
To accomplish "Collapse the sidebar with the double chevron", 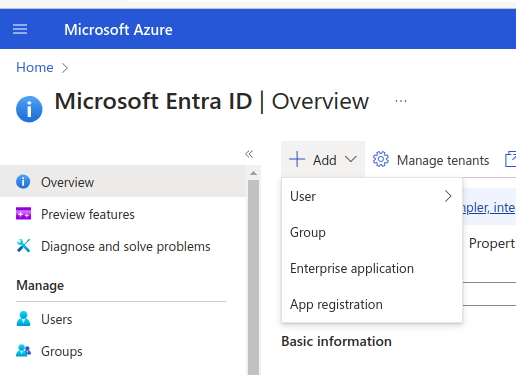I will (249, 154).
